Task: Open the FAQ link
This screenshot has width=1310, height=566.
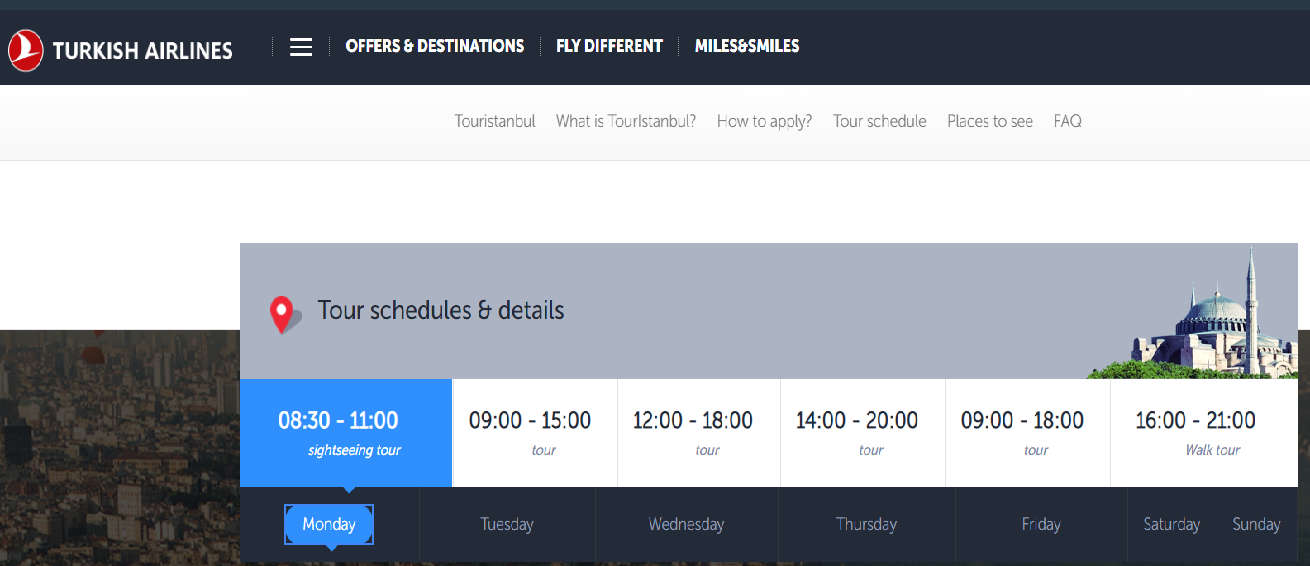Action: [1067, 121]
